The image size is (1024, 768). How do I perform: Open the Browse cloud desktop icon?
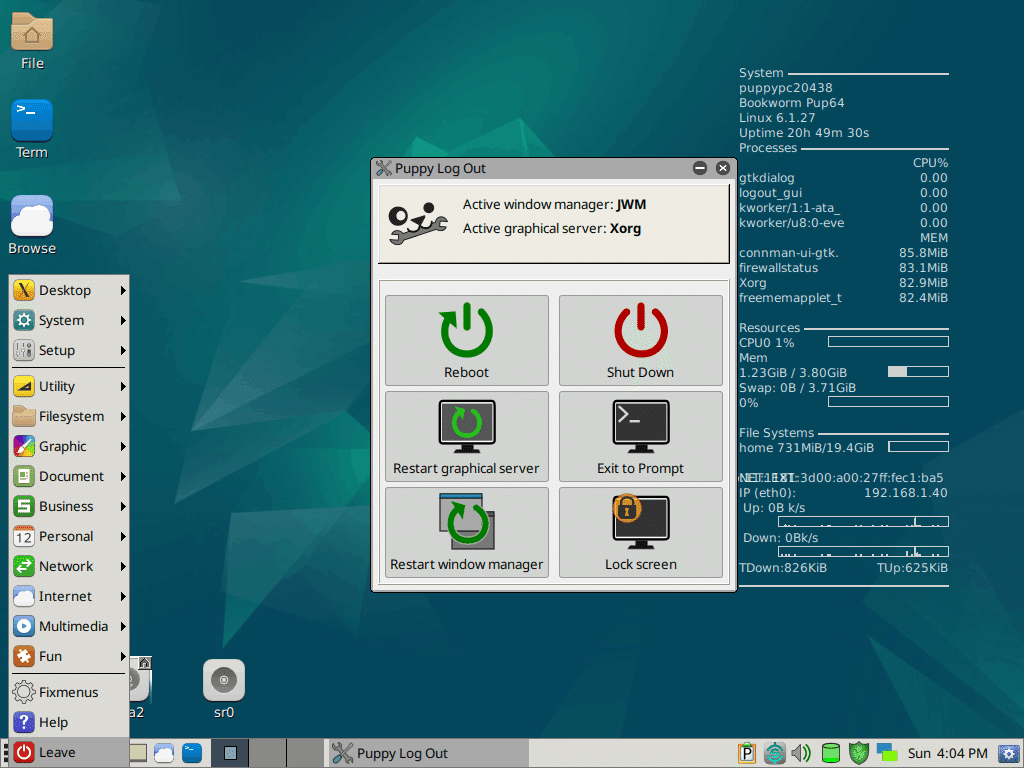(x=32, y=225)
